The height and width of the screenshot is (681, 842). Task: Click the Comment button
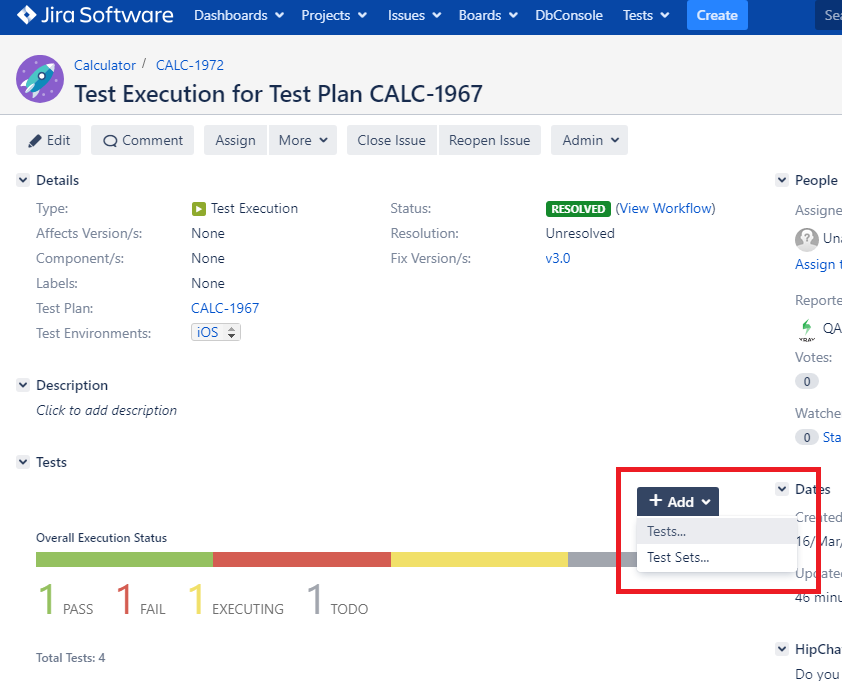coord(142,140)
